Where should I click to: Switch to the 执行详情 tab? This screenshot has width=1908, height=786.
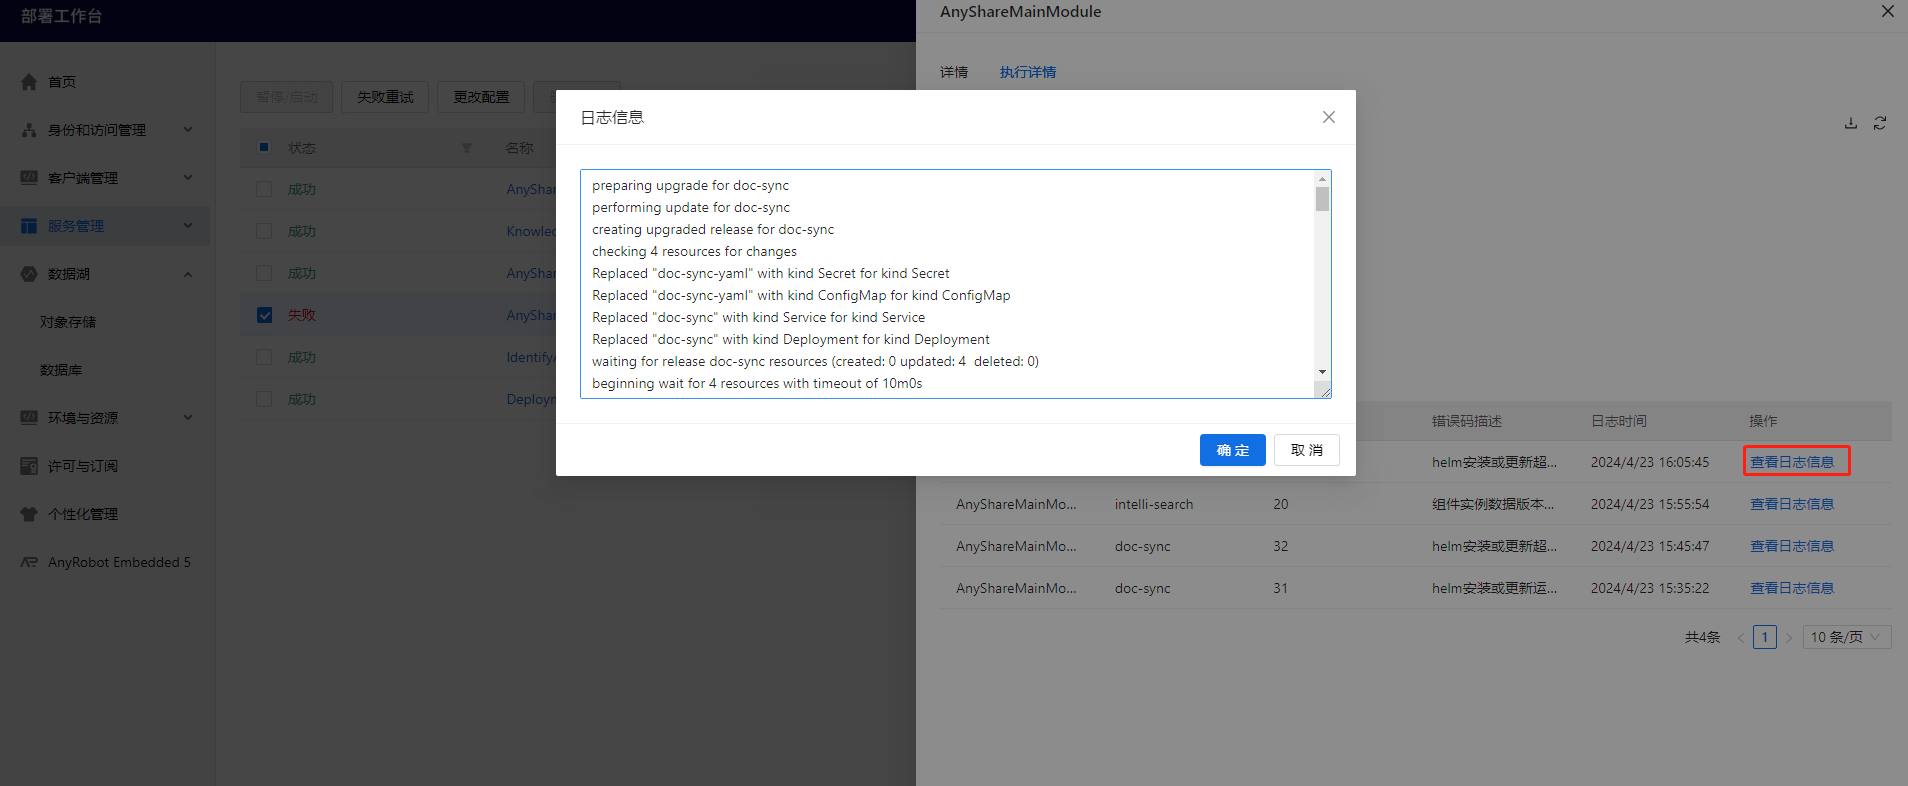[1028, 72]
